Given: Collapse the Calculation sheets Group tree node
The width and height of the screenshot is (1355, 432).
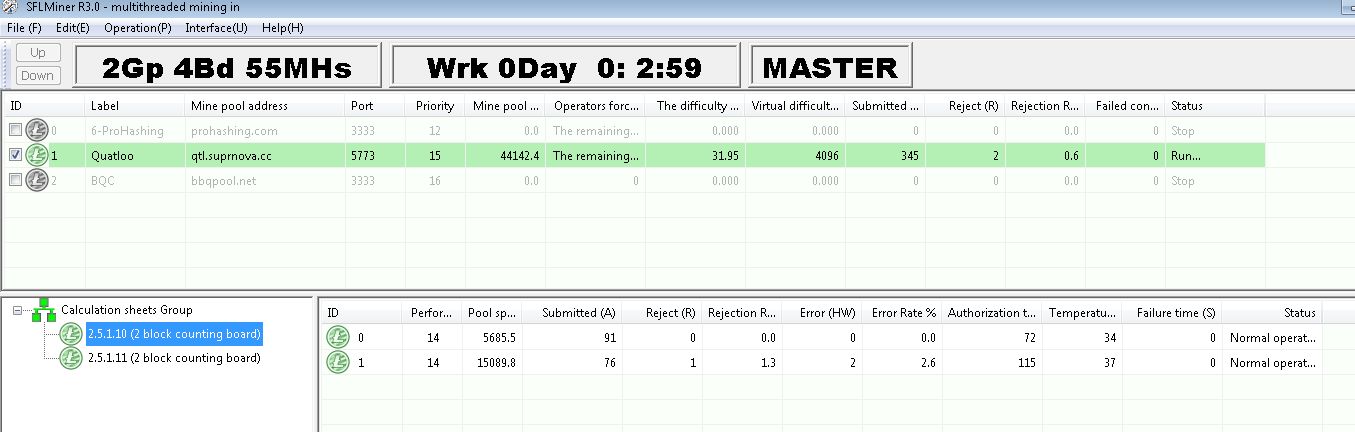Looking at the screenshot, I should coord(17,311).
